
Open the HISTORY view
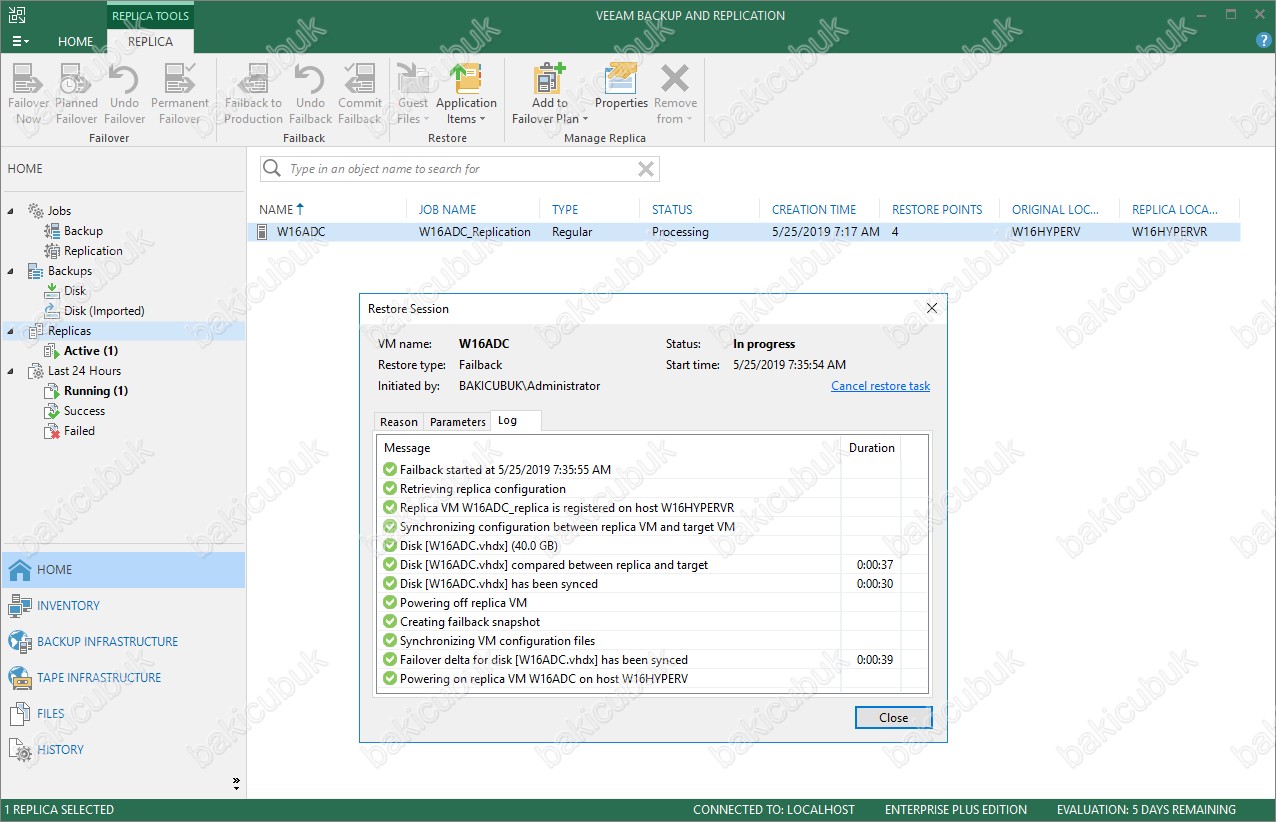click(122, 750)
